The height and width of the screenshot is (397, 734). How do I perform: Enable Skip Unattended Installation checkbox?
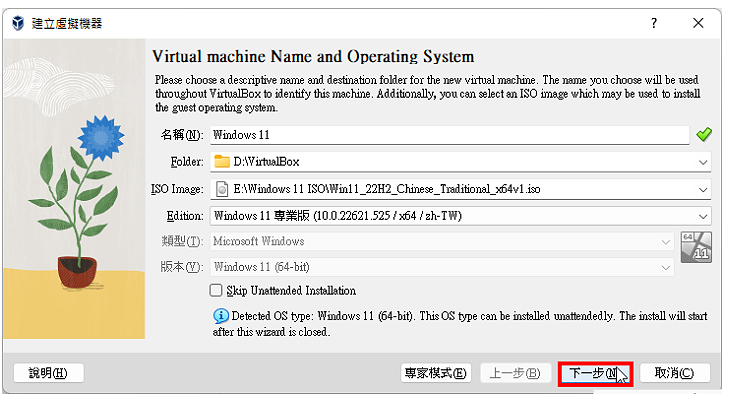tap(216, 290)
